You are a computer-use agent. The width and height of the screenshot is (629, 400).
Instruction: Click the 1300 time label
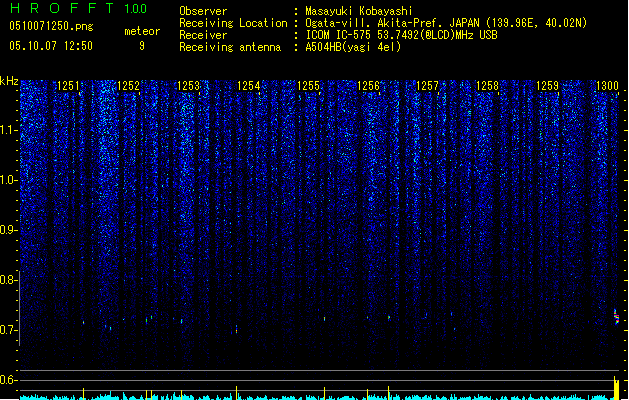tap(607, 85)
